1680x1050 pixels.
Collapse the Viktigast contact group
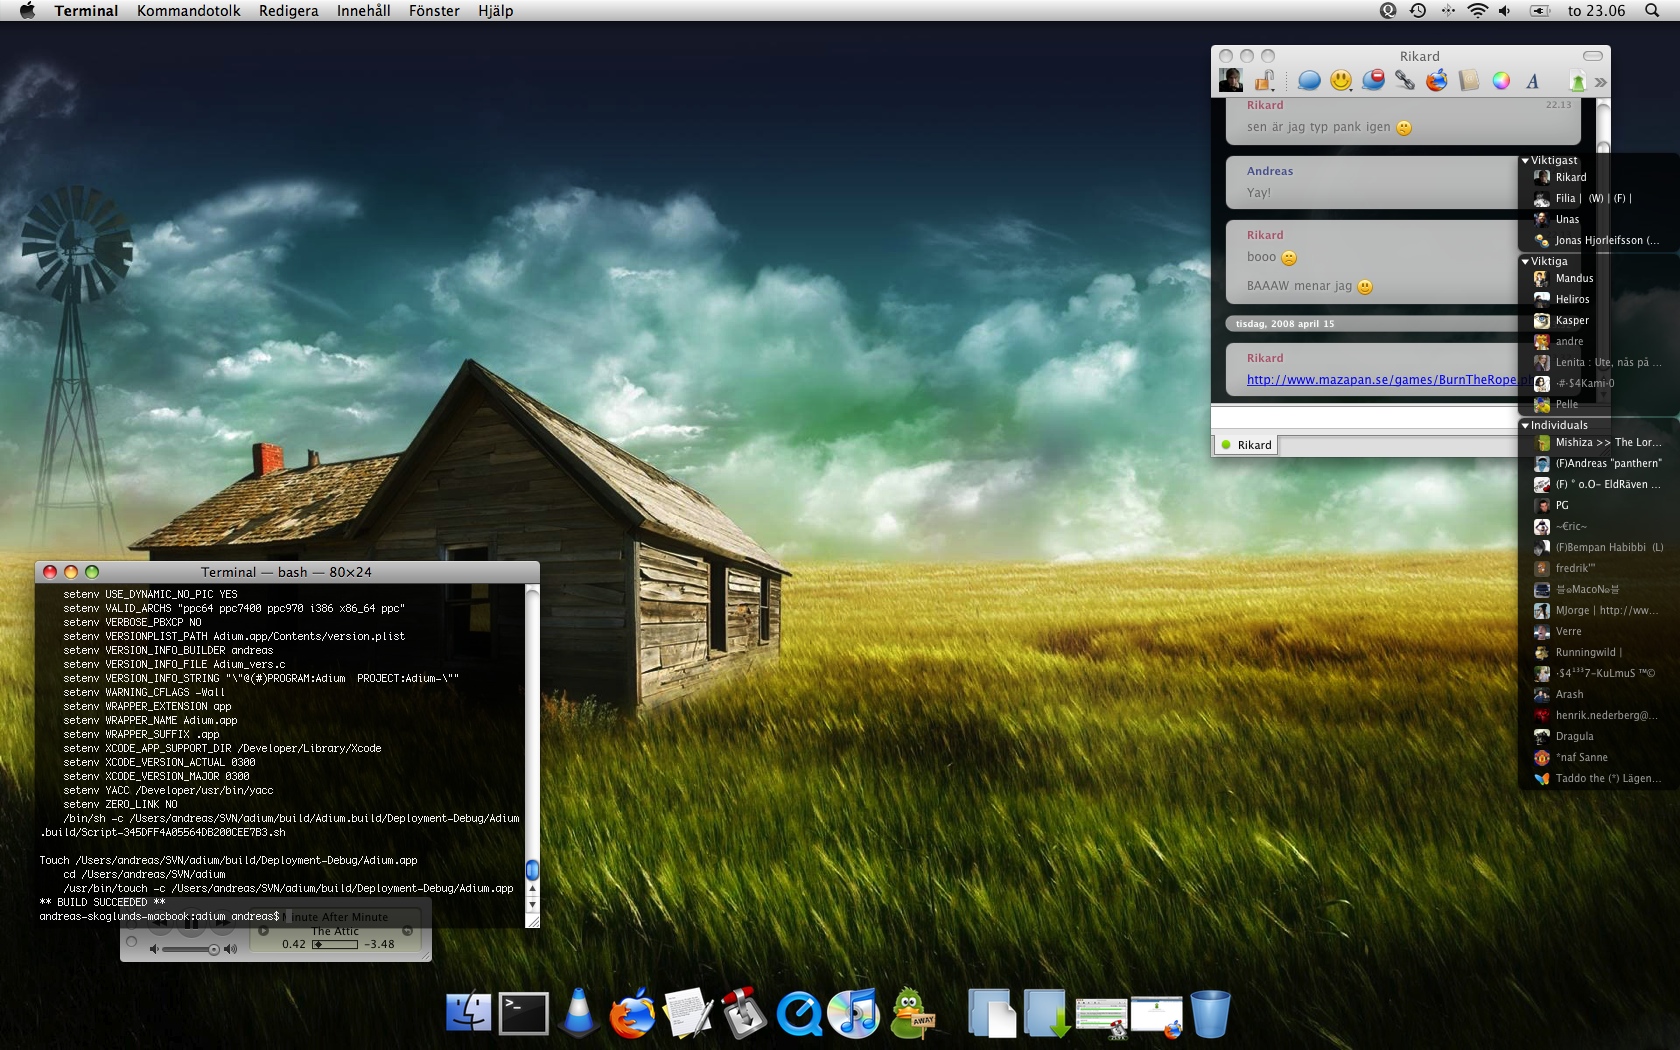click(x=1526, y=160)
